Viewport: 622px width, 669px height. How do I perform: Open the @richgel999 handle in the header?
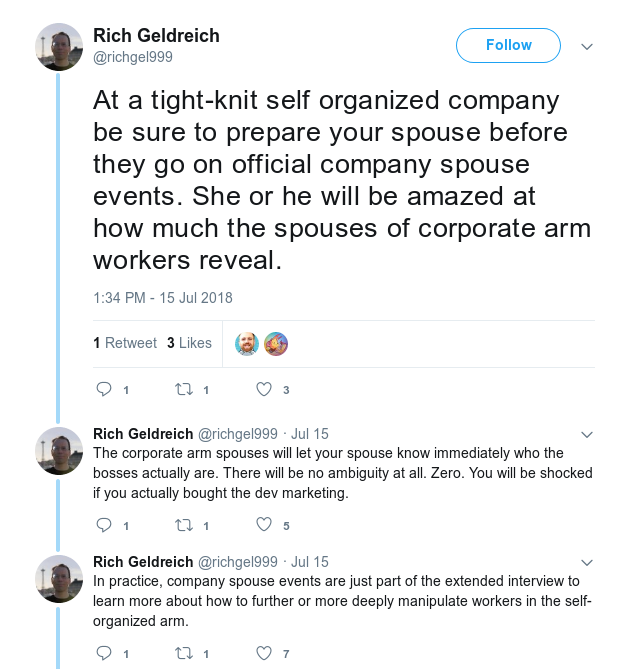[x=133, y=57]
